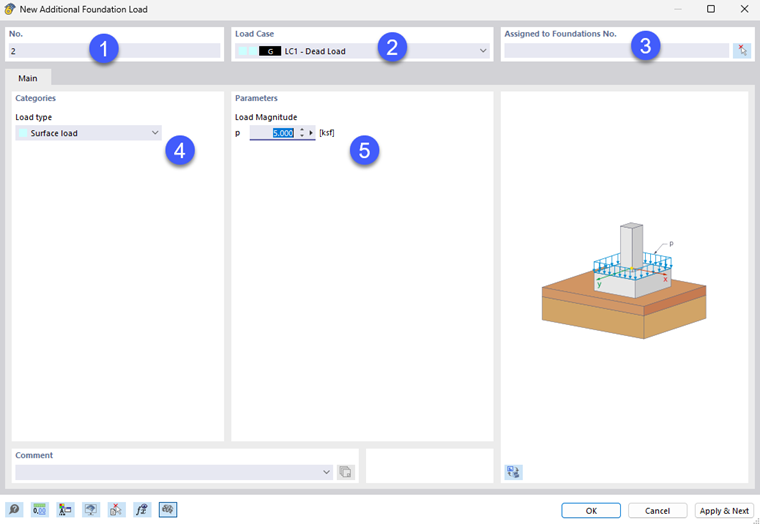Click the 'Parameters' heading
This screenshot has width=760, height=524.
256,98
